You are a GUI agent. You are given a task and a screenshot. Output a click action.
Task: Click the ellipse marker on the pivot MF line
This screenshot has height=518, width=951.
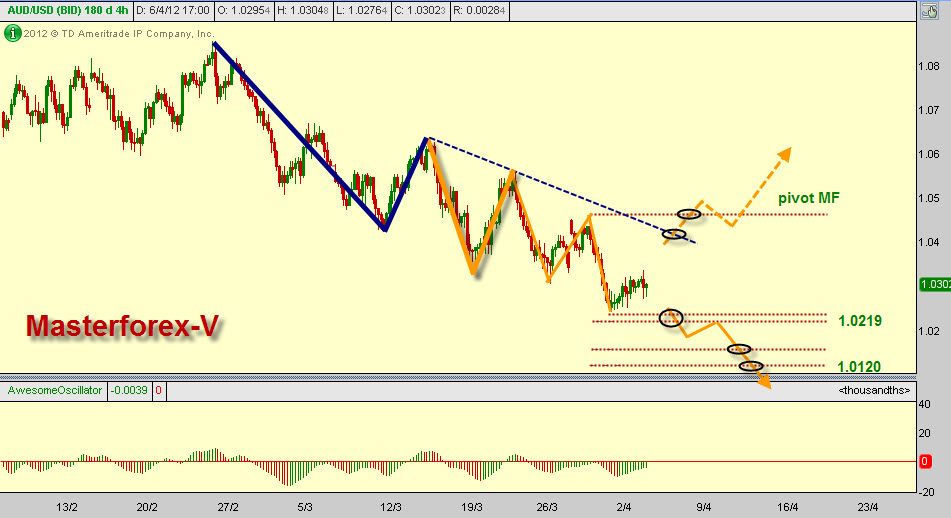[689, 214]
